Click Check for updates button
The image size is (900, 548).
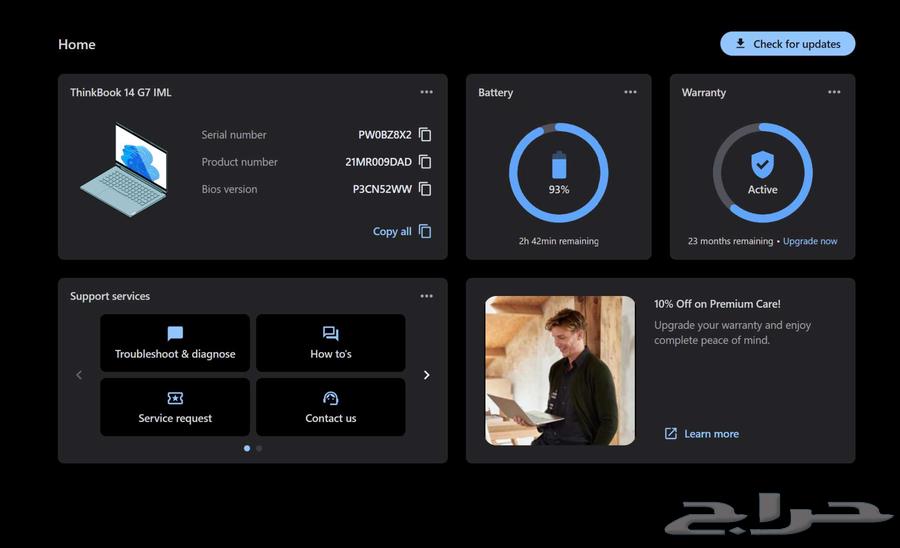pos(787,44)
